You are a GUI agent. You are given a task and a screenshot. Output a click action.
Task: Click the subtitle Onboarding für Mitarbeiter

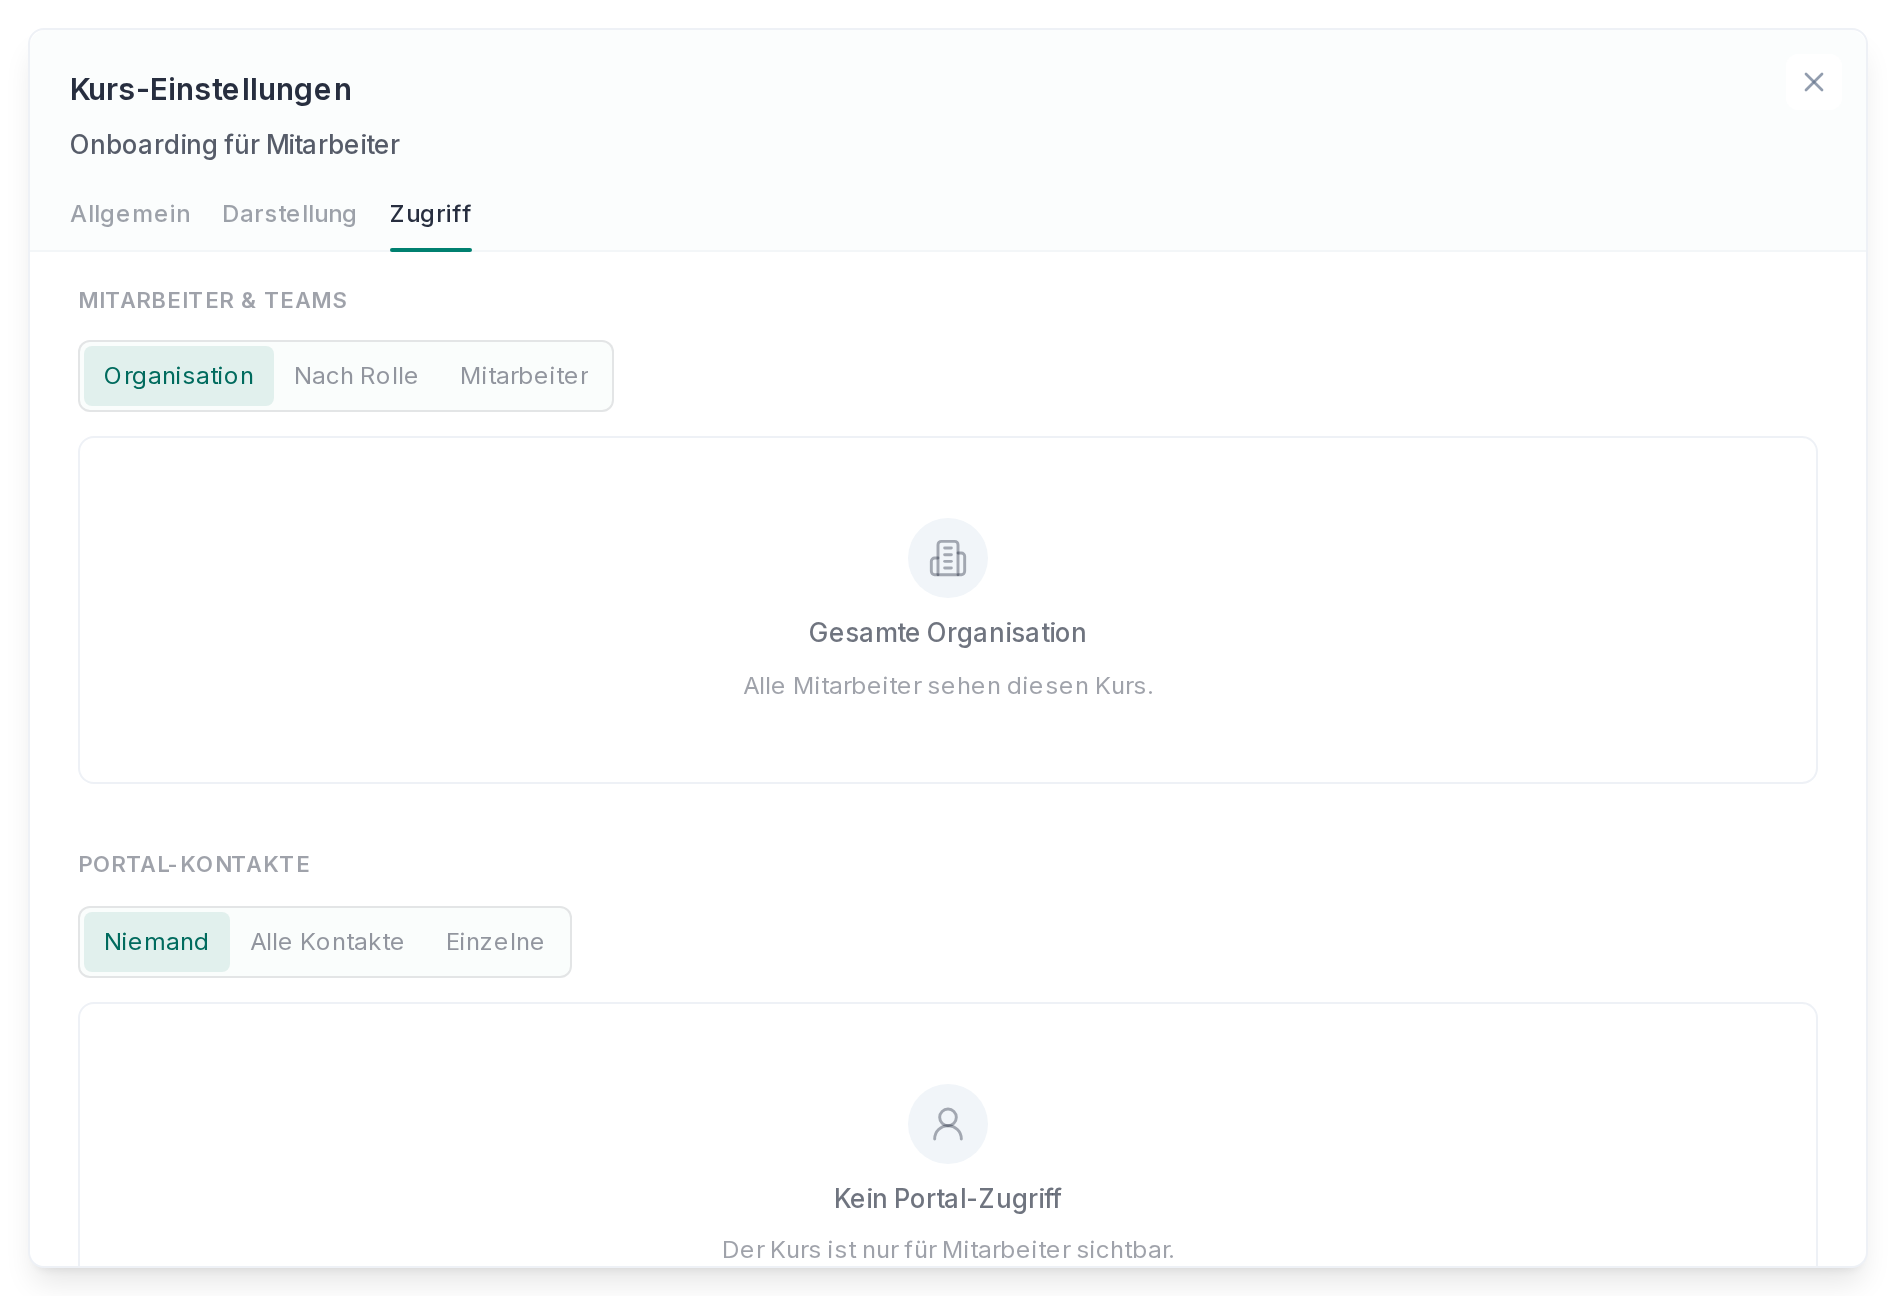point(235,145)
